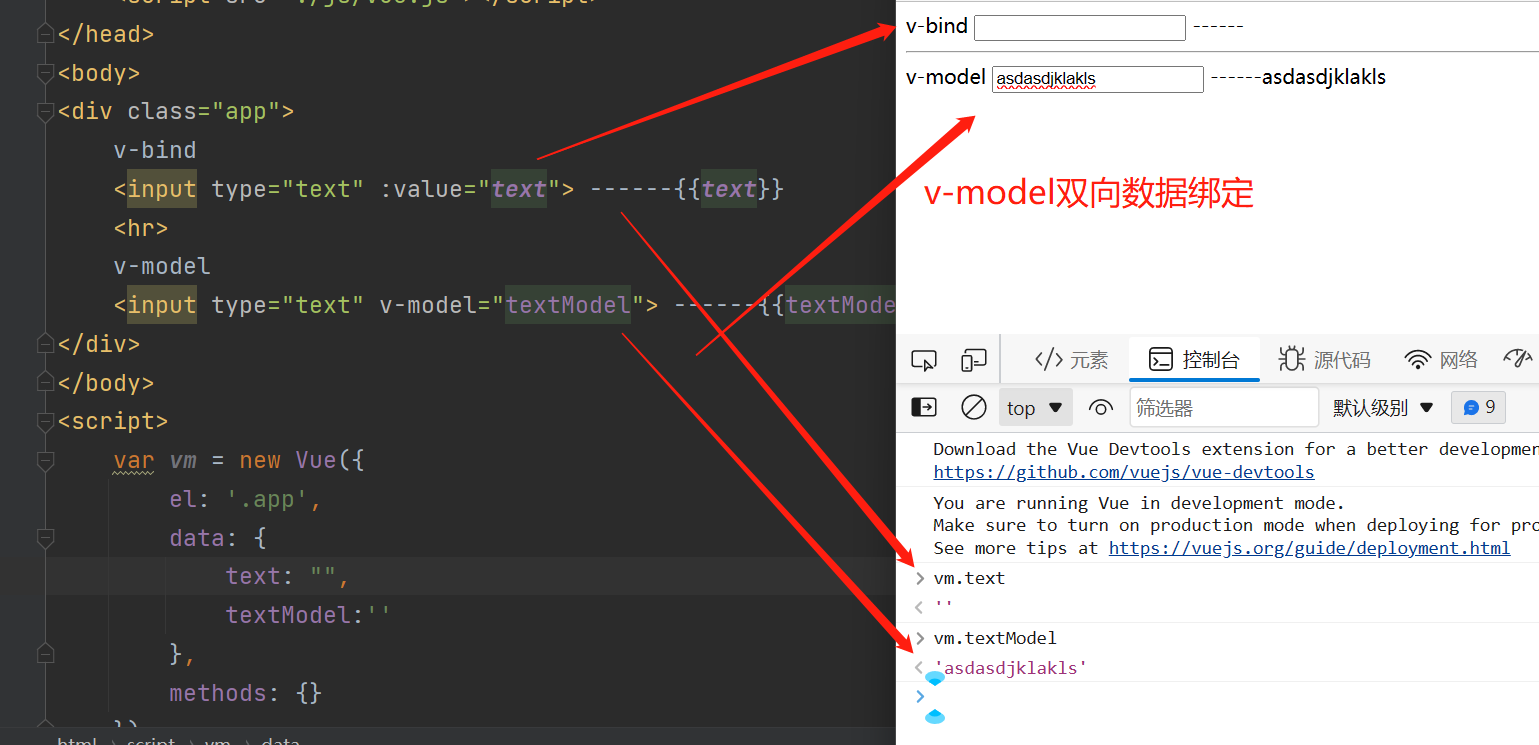Switch to the 元素 tab

click(1072, 360)
